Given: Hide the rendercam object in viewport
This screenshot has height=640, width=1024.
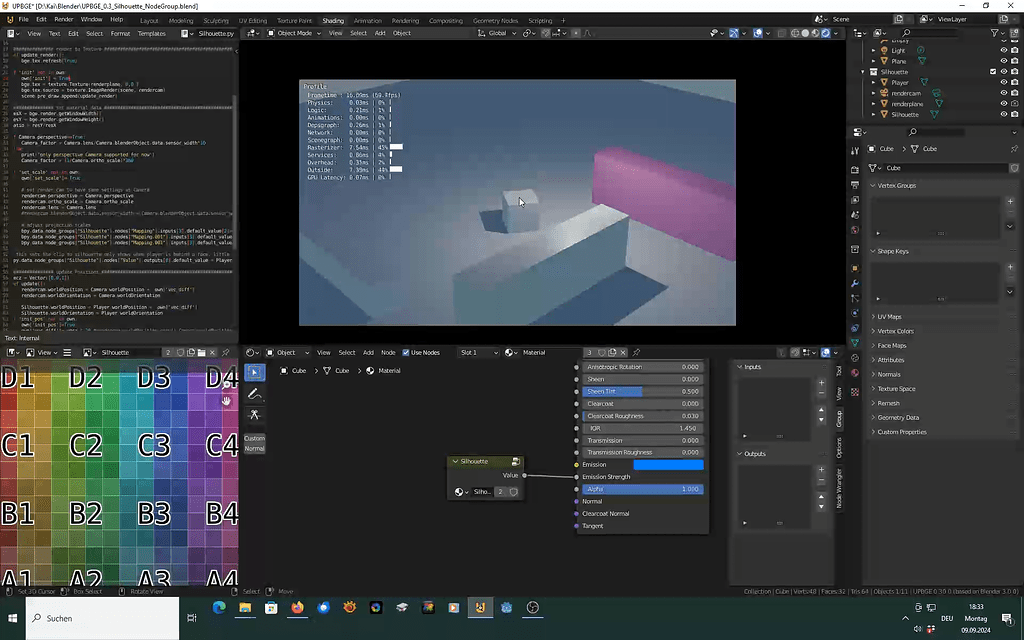Looking at the screenshot, I should [x=1004, y=93].
